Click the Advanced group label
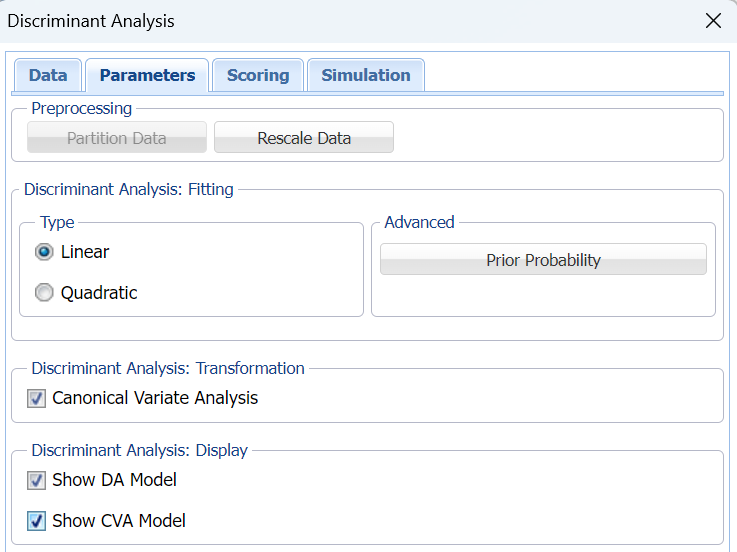 click(419, 222)
